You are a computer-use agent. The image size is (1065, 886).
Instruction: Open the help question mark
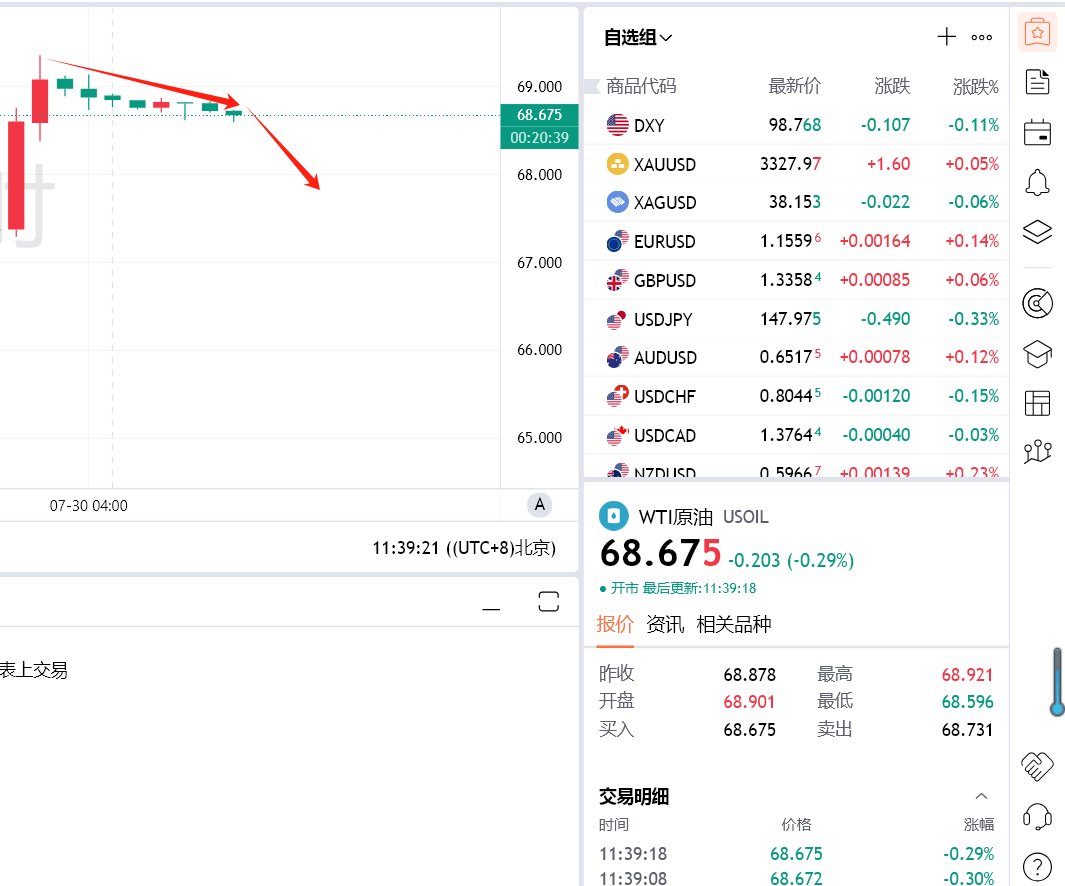[x=1037, y=867]
